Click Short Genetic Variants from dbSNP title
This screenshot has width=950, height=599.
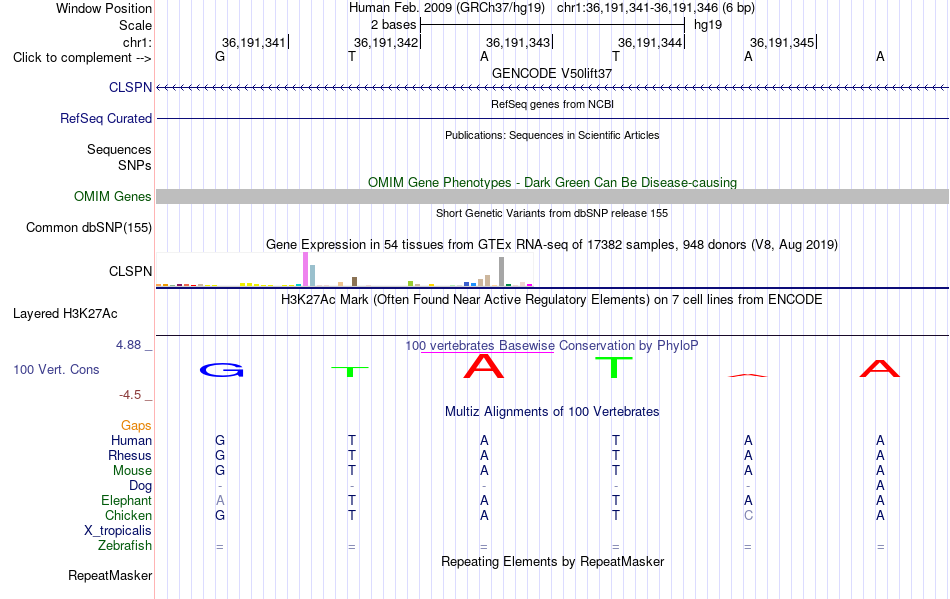coord(552,213)
